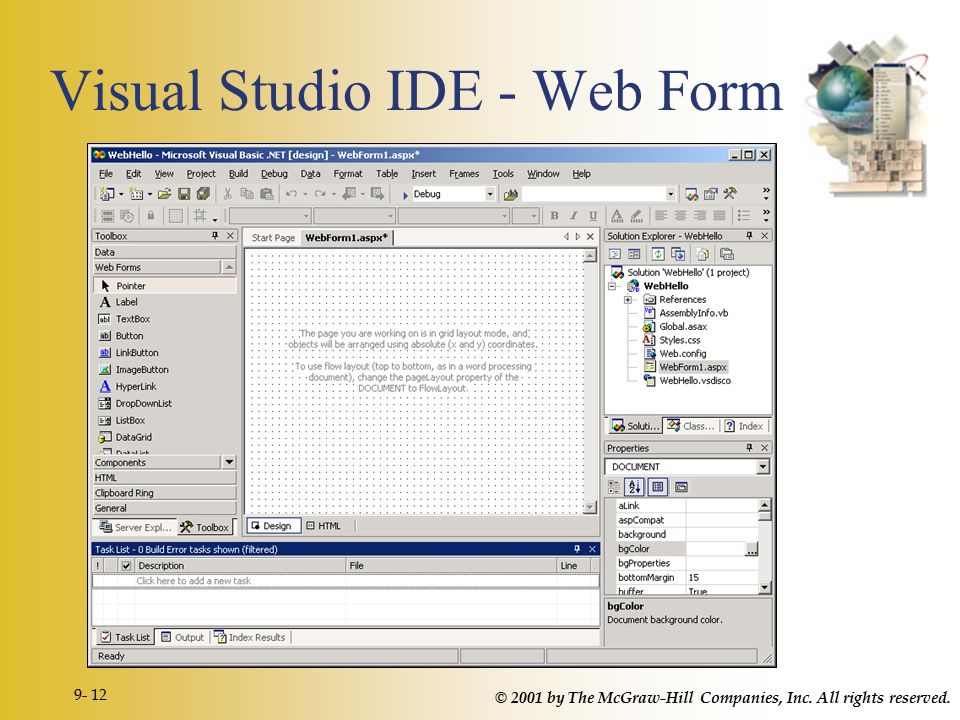
Task: Click the bgColor ellipsis button
Action: 752,549
